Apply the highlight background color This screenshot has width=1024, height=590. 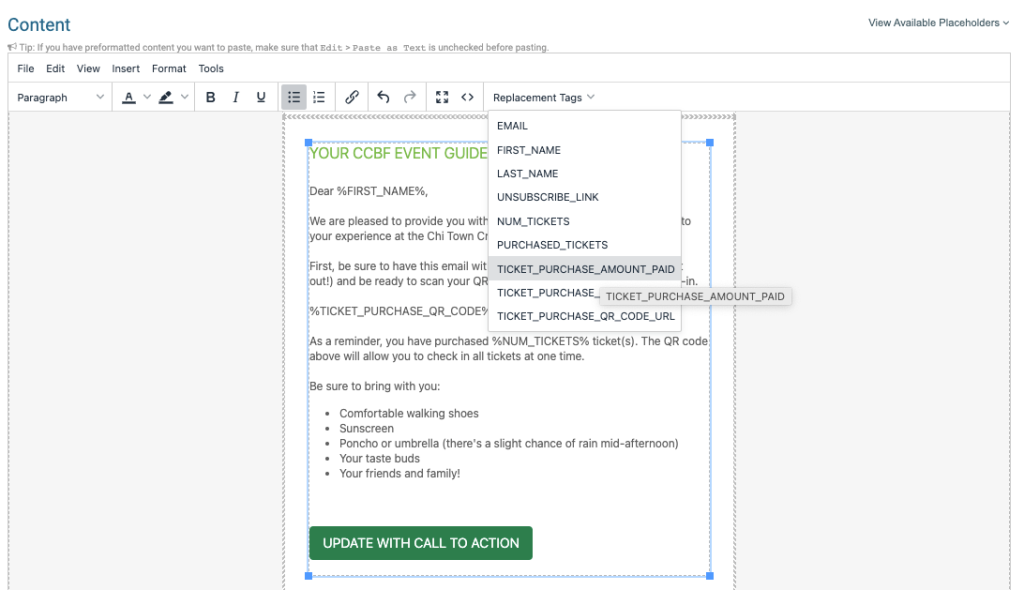(x=166, y=97)
